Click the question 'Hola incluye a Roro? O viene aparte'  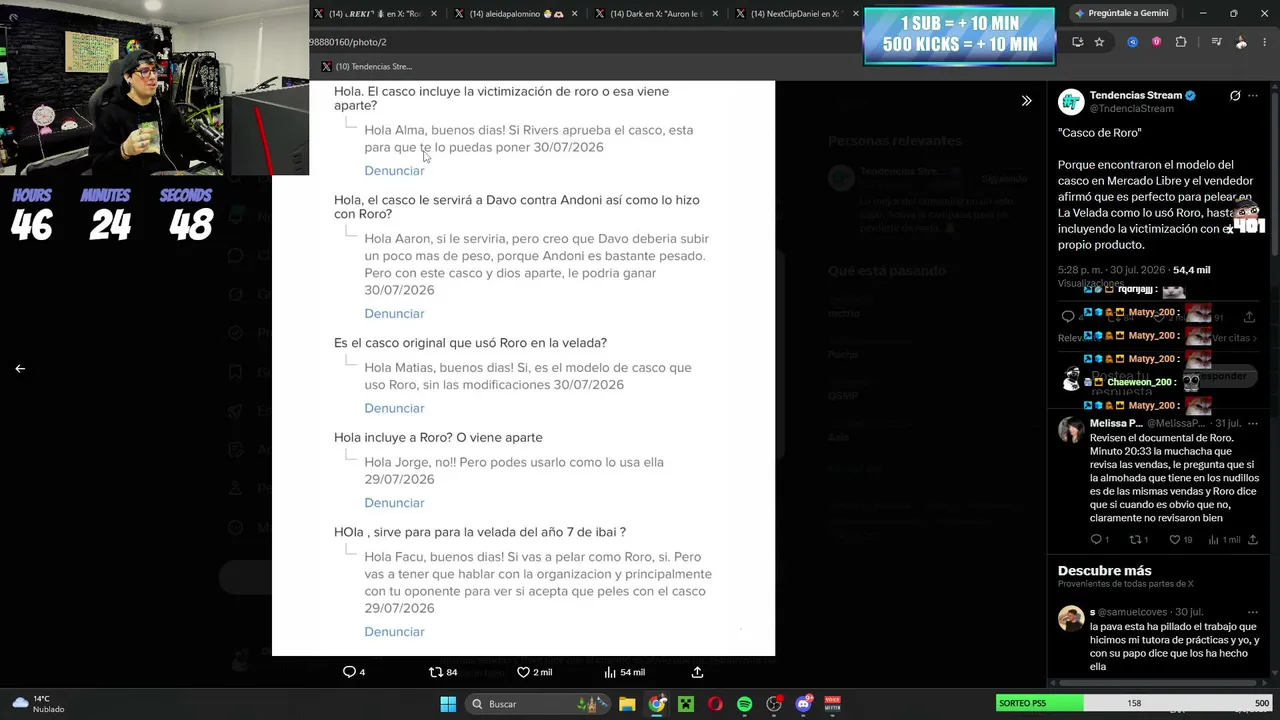click(438, 438)
